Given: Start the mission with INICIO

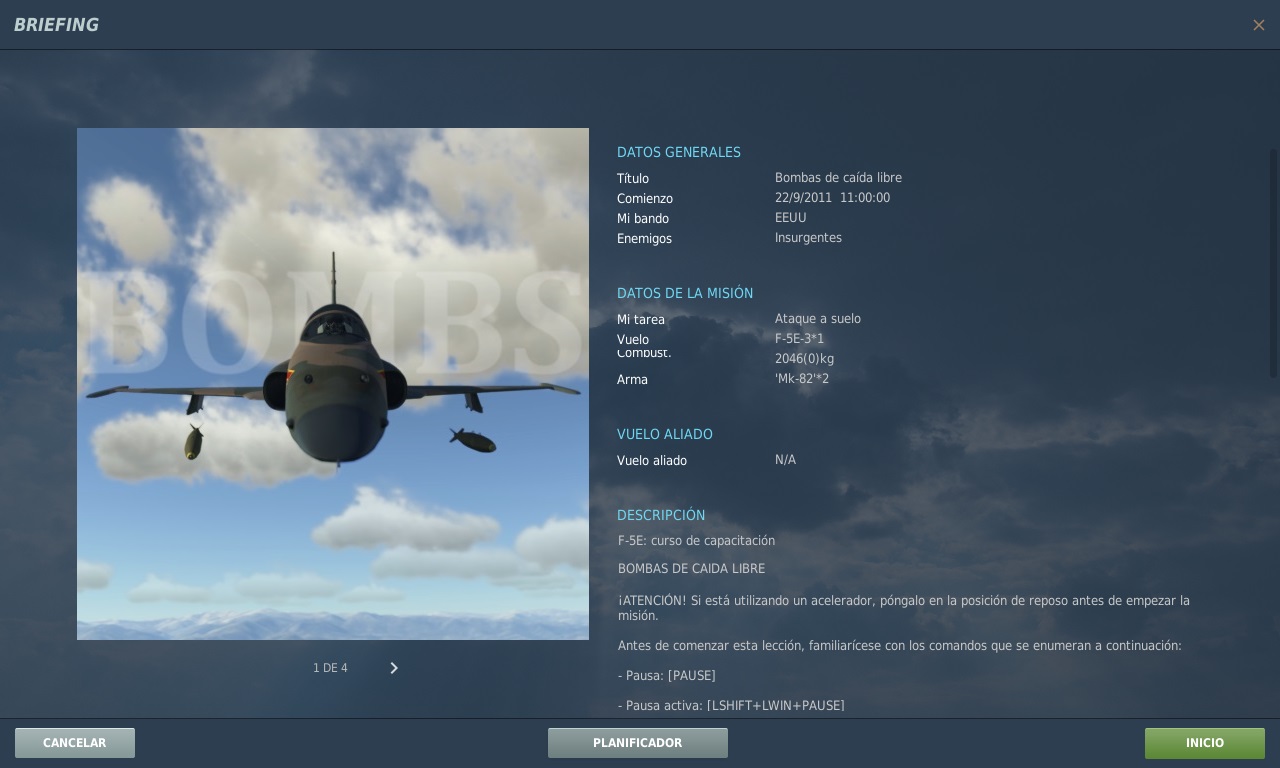Looking at the screenshot, I should [1204, 743].
